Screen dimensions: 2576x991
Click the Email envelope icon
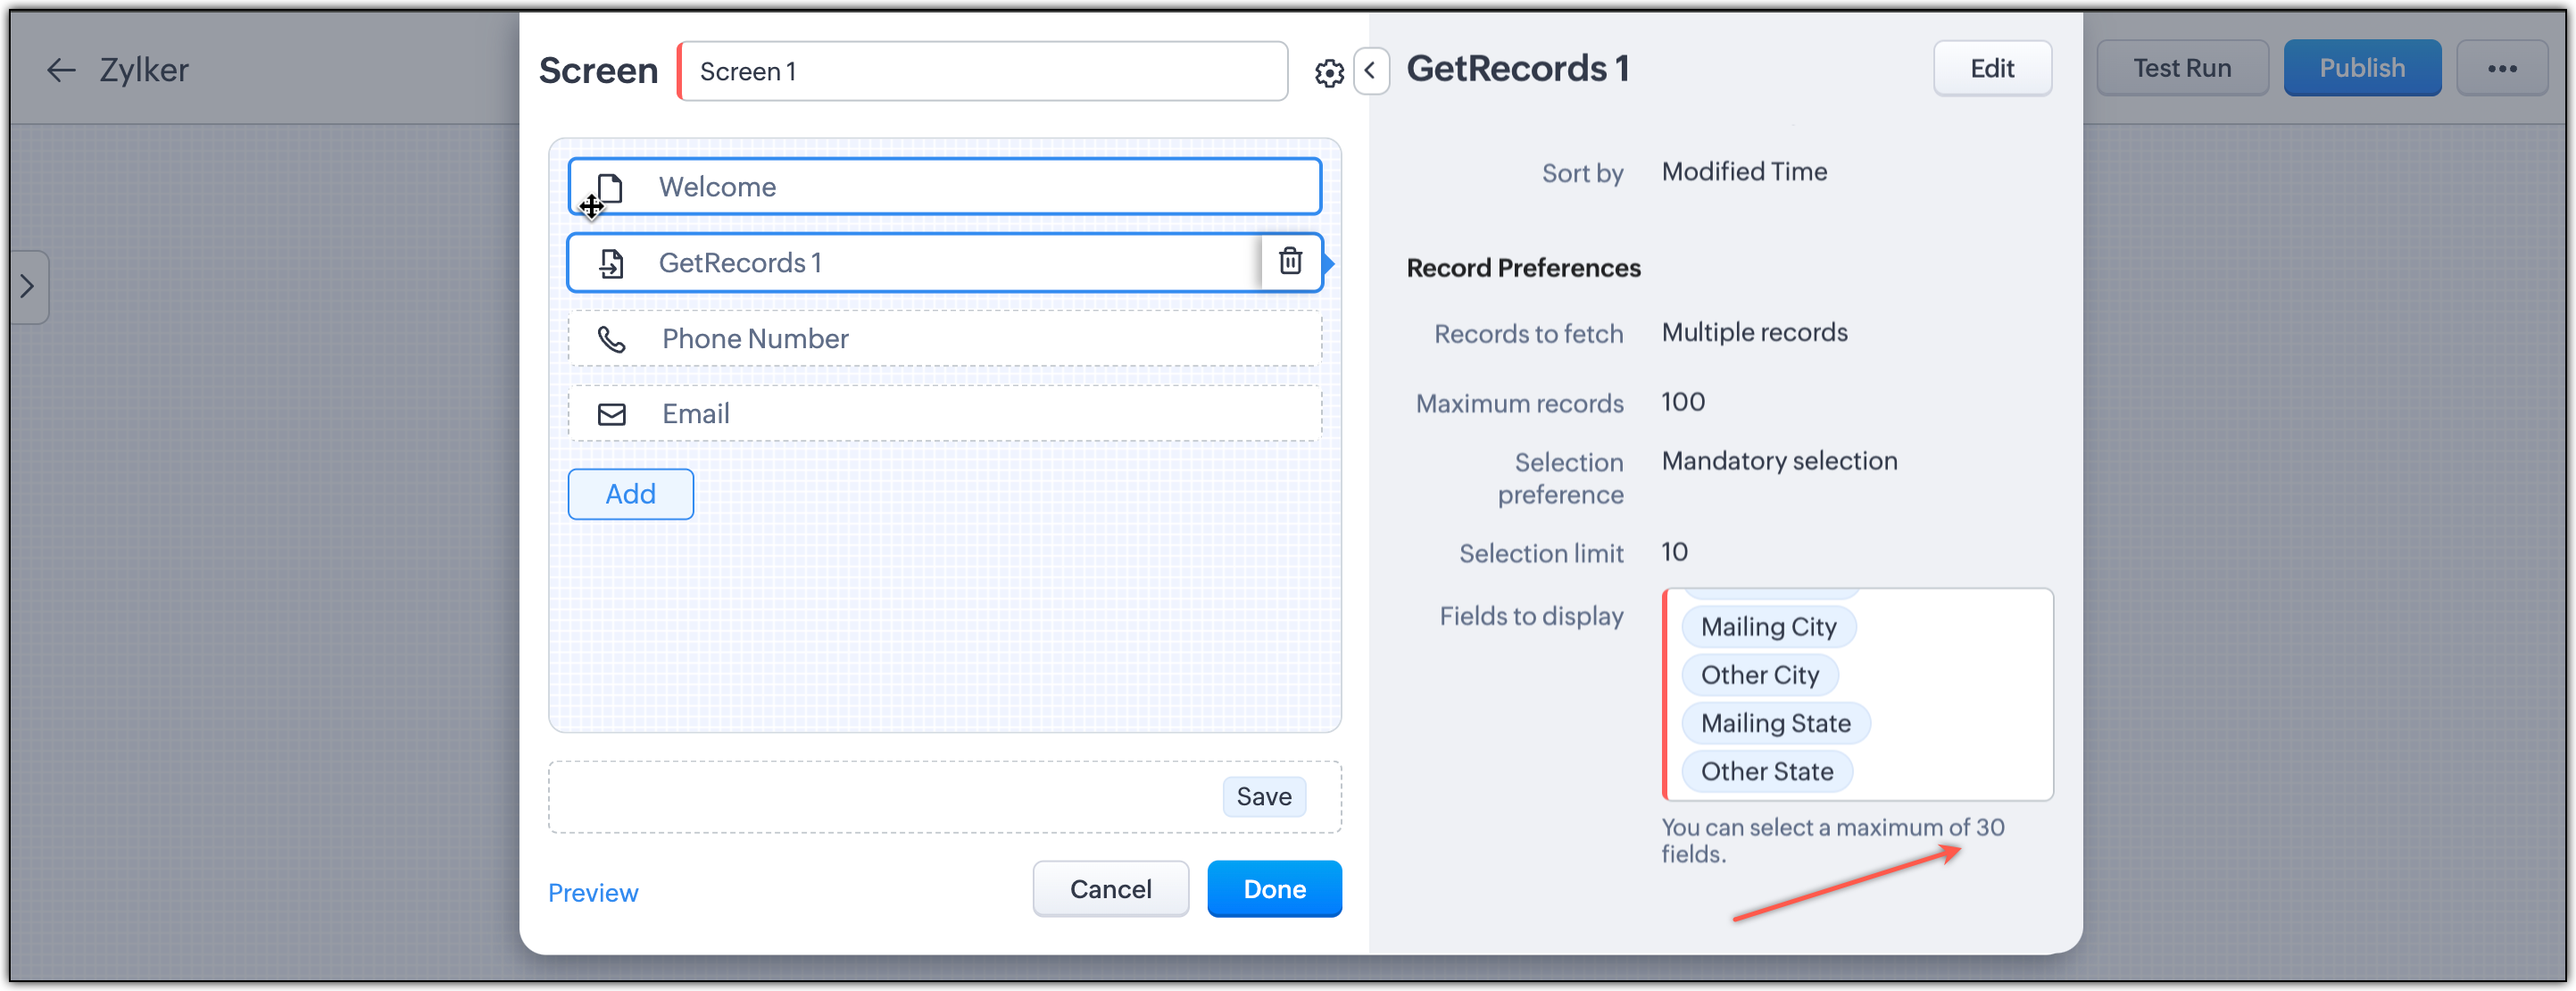pyautogui.click(x=611, y=414)
